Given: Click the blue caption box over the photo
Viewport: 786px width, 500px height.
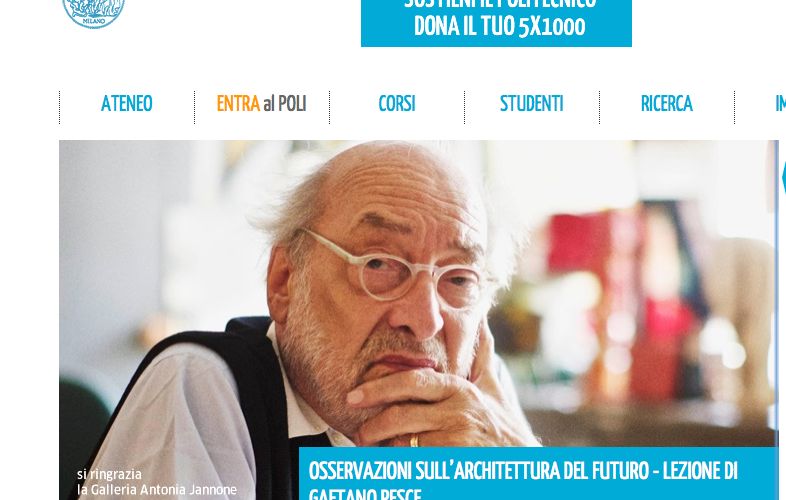Looking at the screenshot, I should coord(537,473).
